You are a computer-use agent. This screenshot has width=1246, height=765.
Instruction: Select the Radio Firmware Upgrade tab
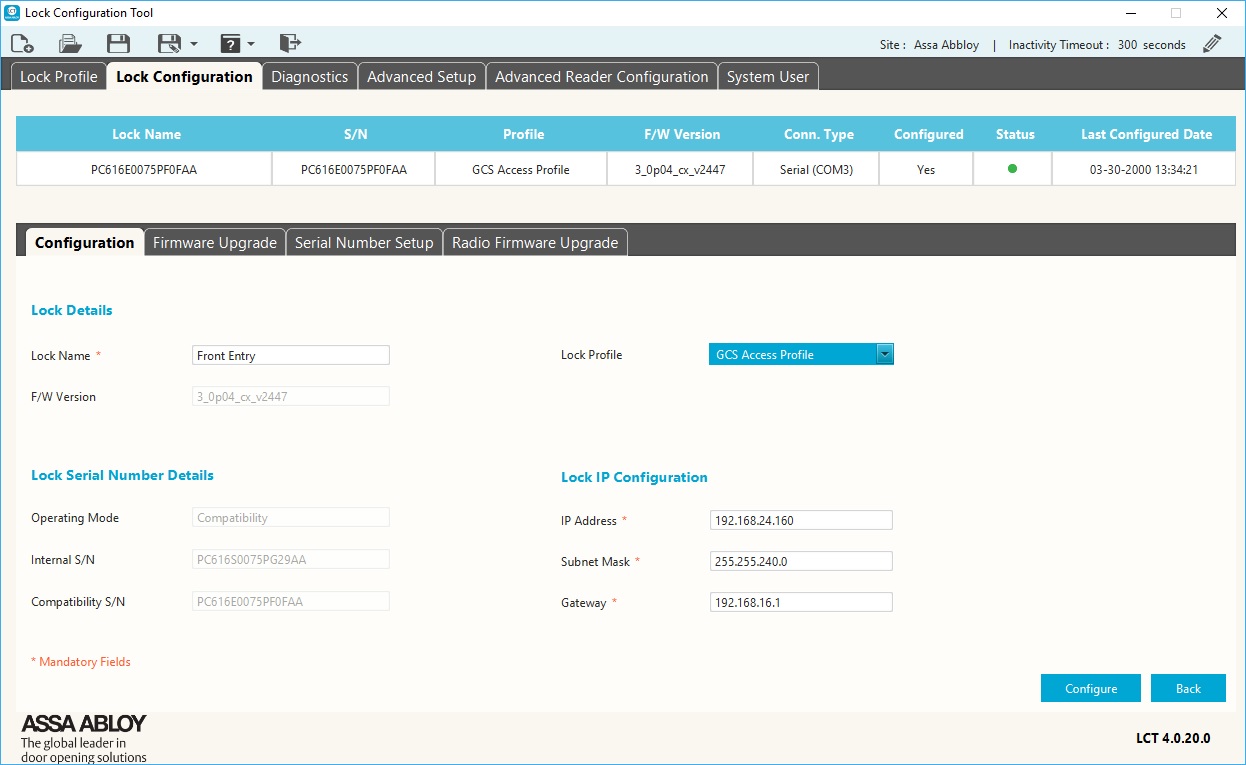coord(535,243)
